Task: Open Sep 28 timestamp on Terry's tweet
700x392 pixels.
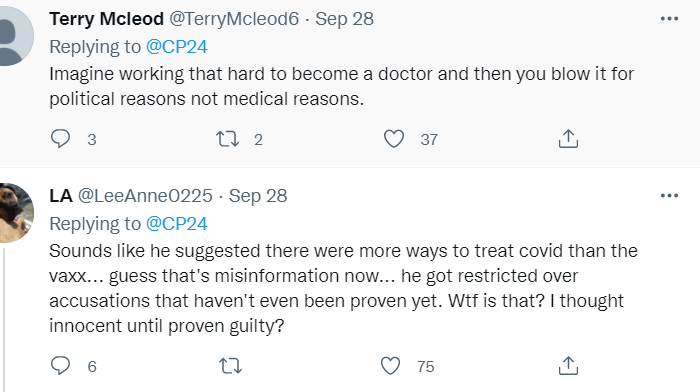Action: [344, 19]
